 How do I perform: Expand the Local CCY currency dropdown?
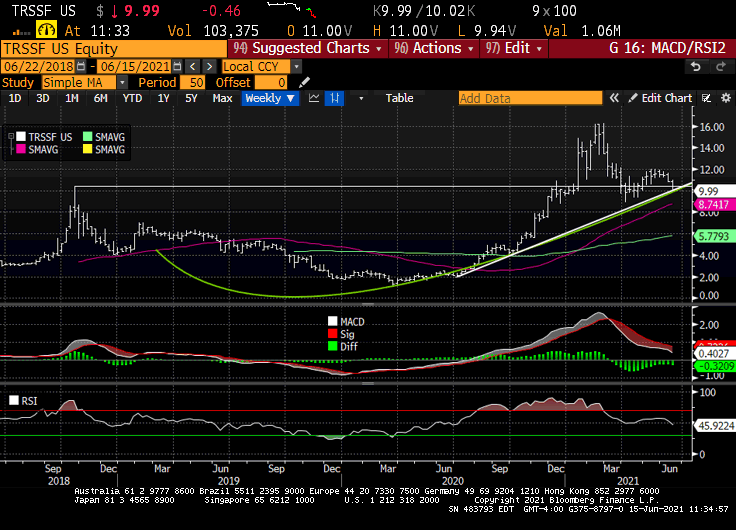296,67
